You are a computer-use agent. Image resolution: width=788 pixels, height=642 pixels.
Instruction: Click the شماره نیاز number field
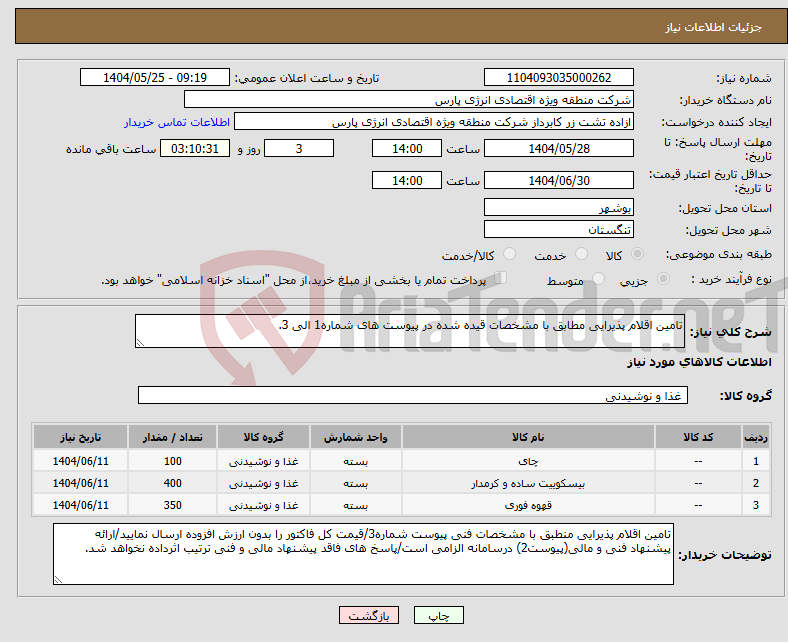[558, 77]
